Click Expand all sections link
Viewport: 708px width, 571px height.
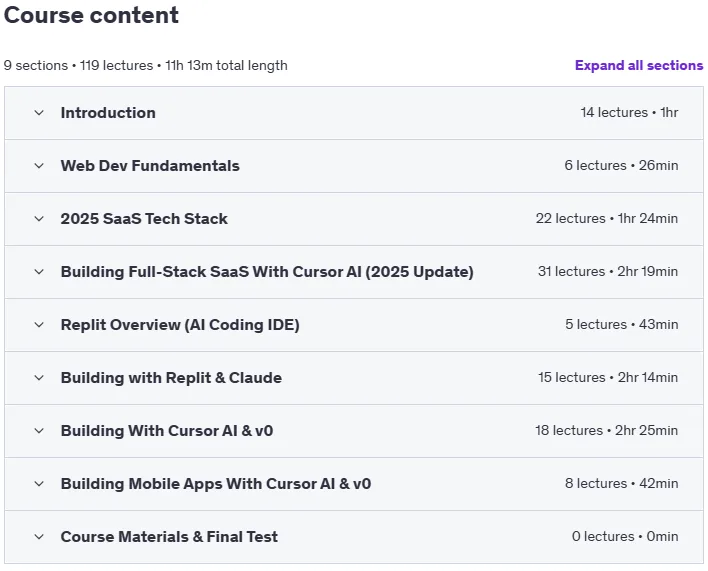(x=639, y=65)
